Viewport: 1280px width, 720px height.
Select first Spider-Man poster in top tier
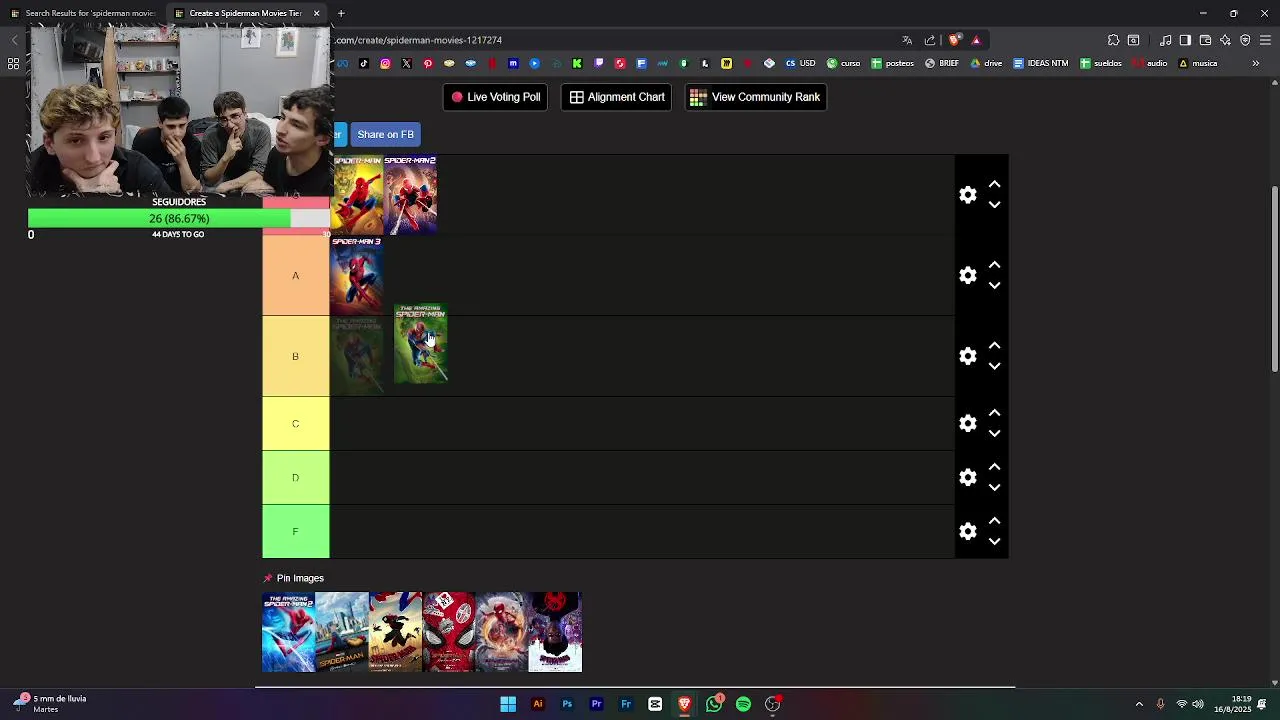point(357,195)
